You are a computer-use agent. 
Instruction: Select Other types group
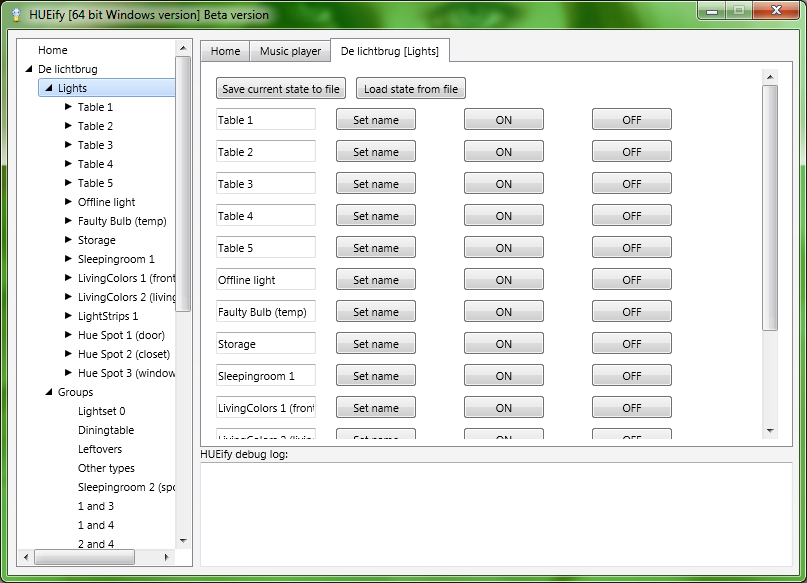tap(106, 468)
